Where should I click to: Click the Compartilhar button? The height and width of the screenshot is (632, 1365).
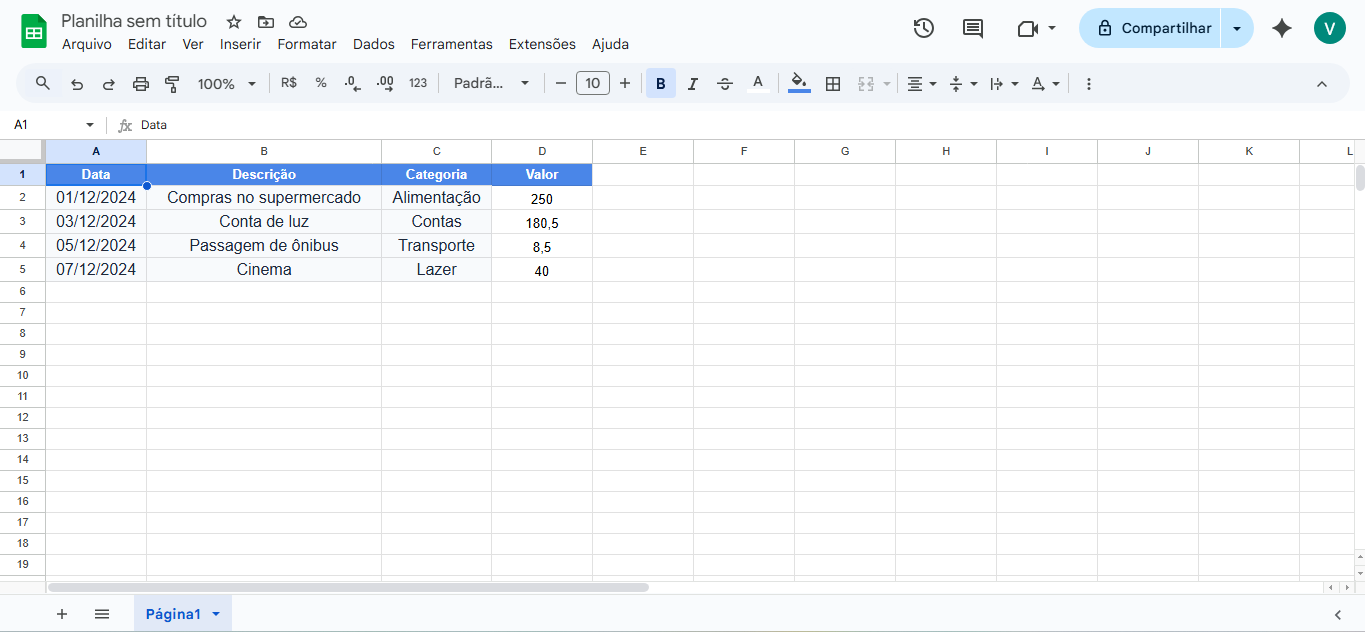pos(1153,28)
